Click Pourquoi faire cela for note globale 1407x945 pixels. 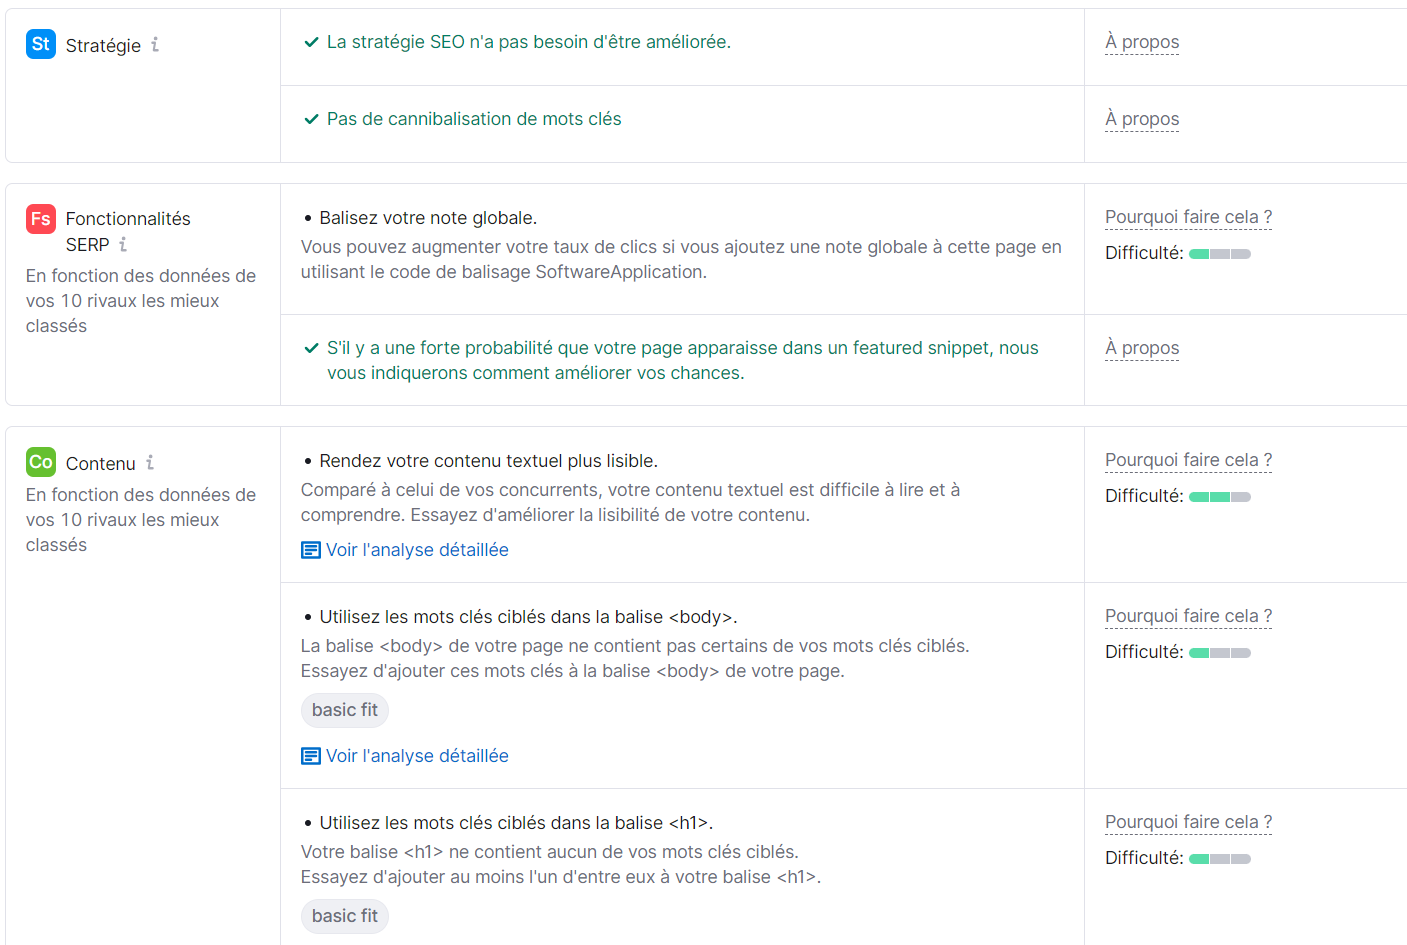(1187, 217)
